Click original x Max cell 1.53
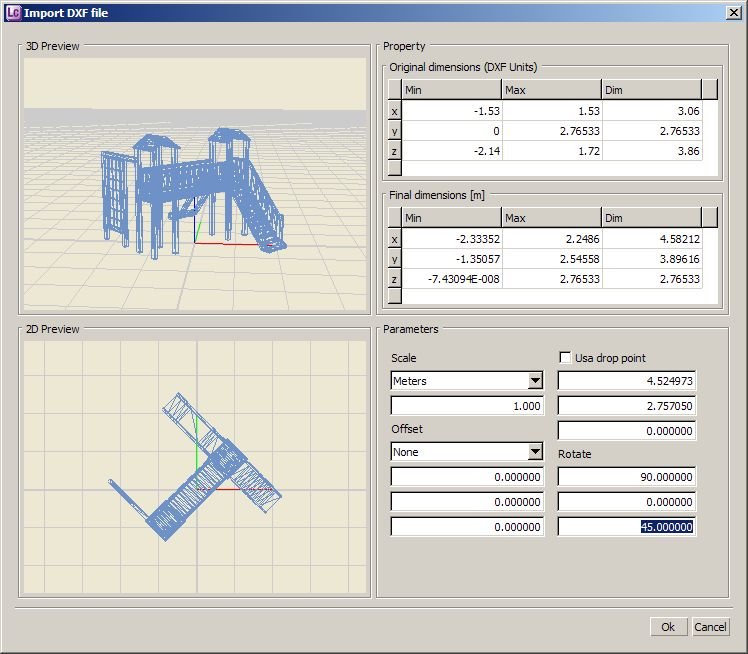The height and width of the screenshot is (654, 748). pos(552,111)
